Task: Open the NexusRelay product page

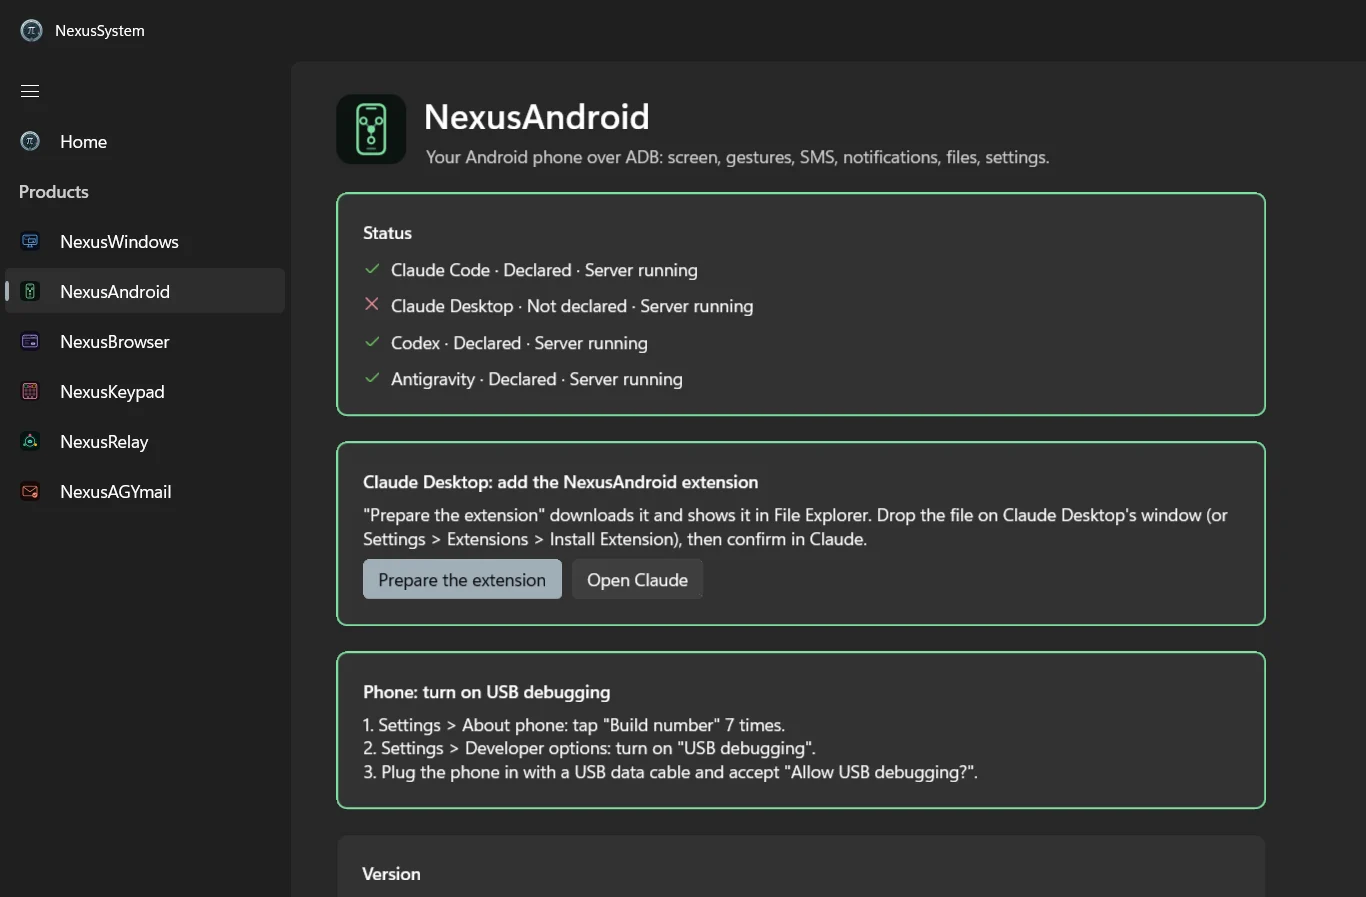Action: point(145,441)
